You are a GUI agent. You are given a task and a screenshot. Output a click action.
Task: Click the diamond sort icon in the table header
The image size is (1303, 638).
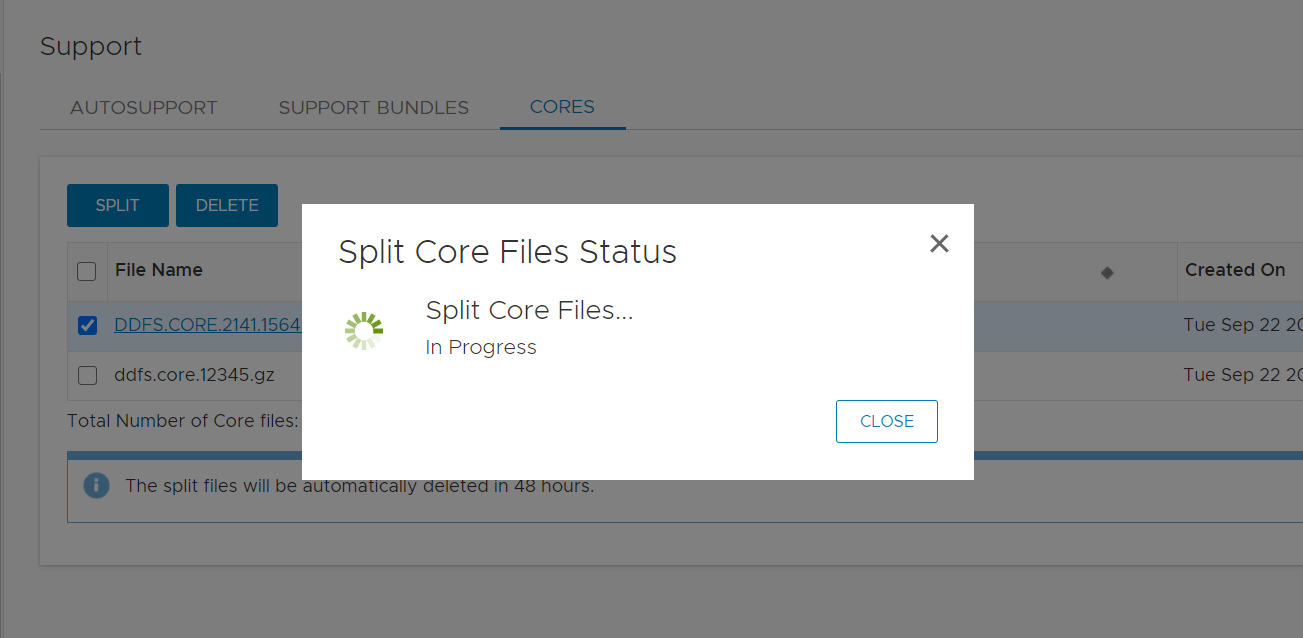pyautogui.click(x=1107, y=272)
